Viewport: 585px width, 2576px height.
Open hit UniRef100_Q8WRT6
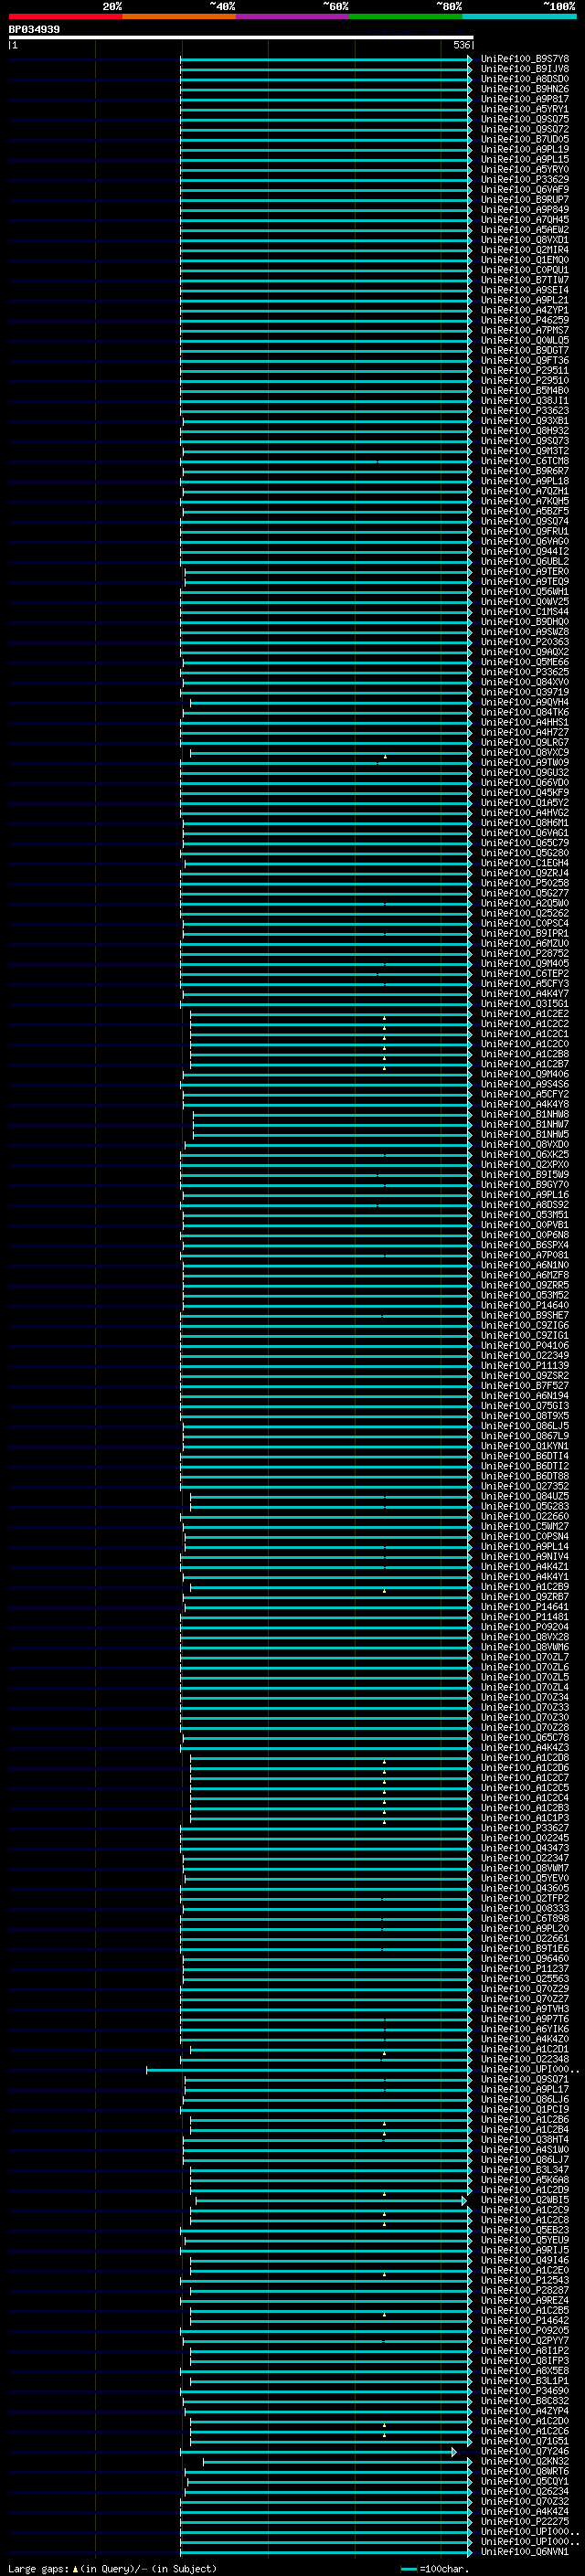pyautogui.click(x=525, y=2471)
